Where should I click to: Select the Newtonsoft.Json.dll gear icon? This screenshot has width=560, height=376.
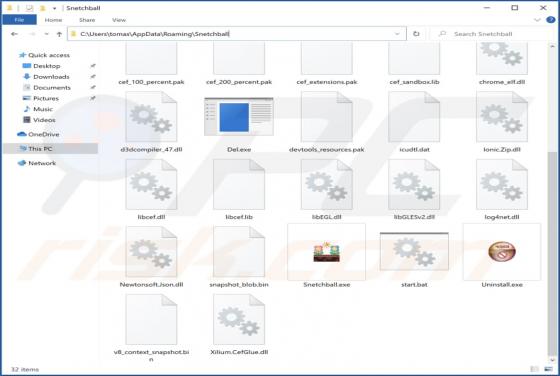pos(151,252)
